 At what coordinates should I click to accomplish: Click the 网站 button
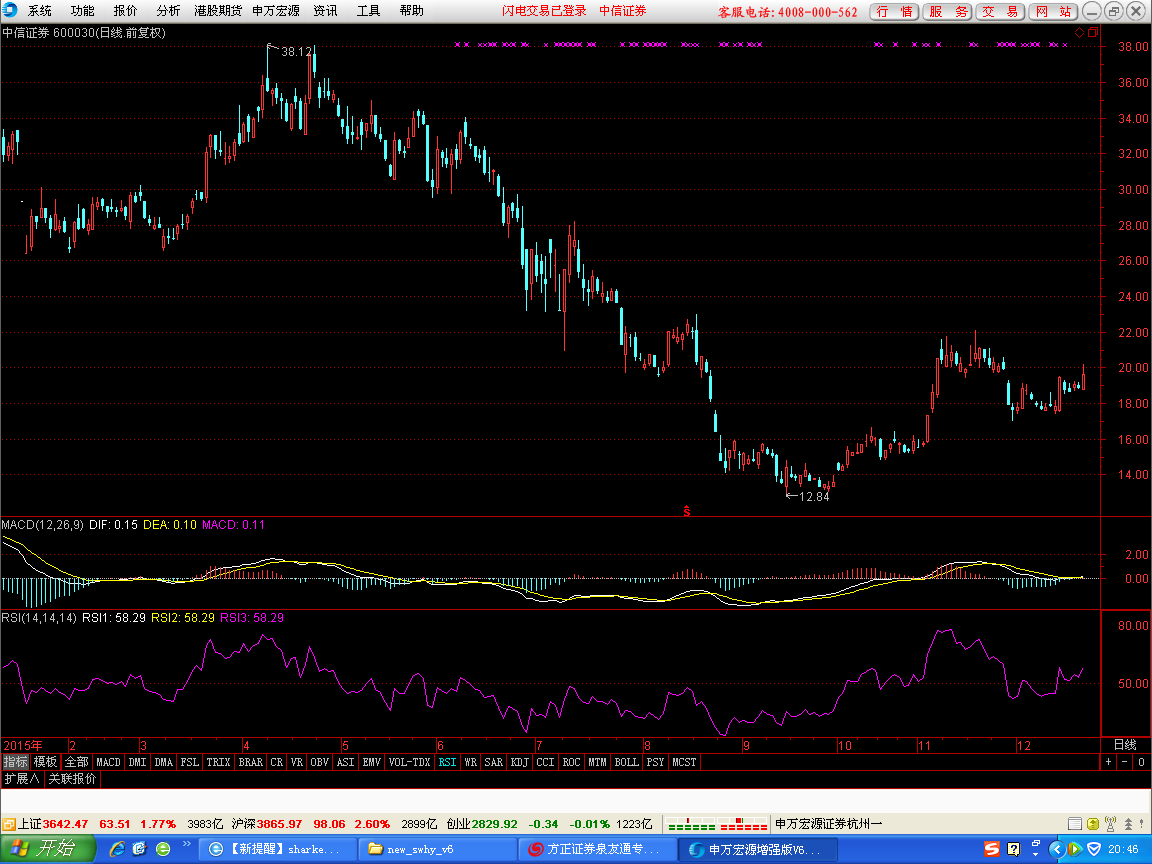[1054, 12]
